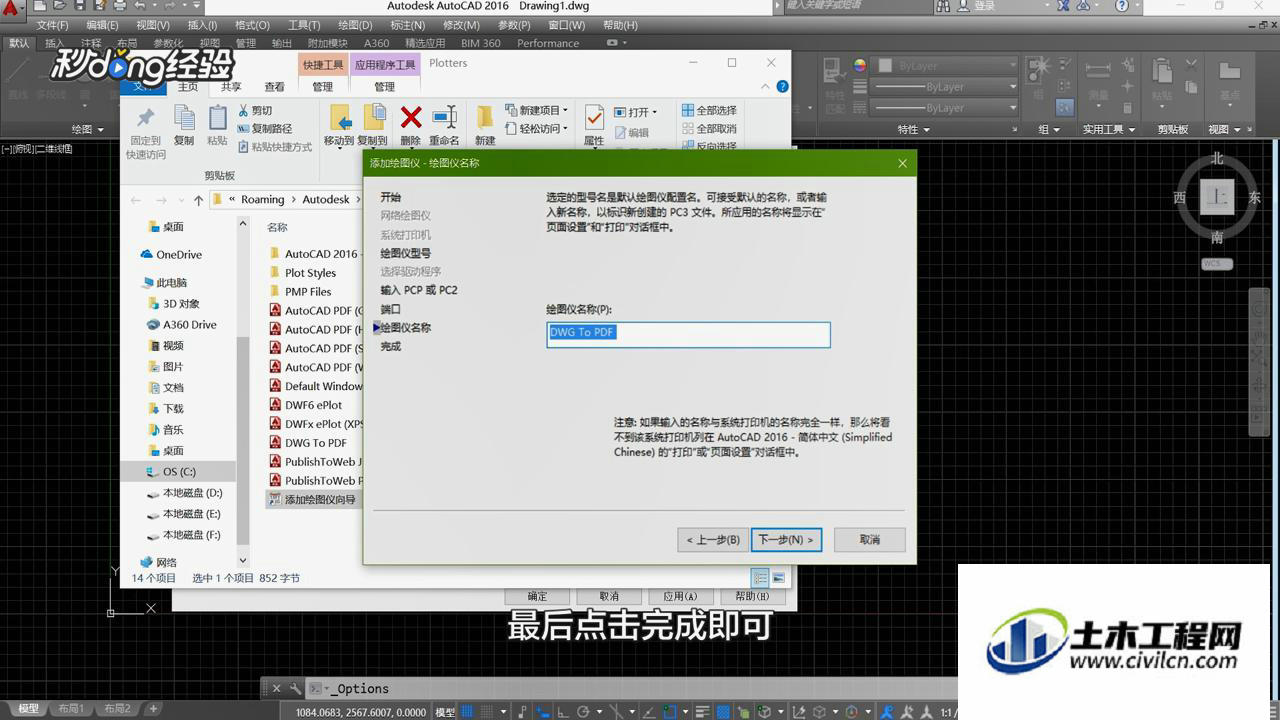
Task: Click the Up arrow in Explorer address bar
Action: pyautogui.click(x=198, y=199)
